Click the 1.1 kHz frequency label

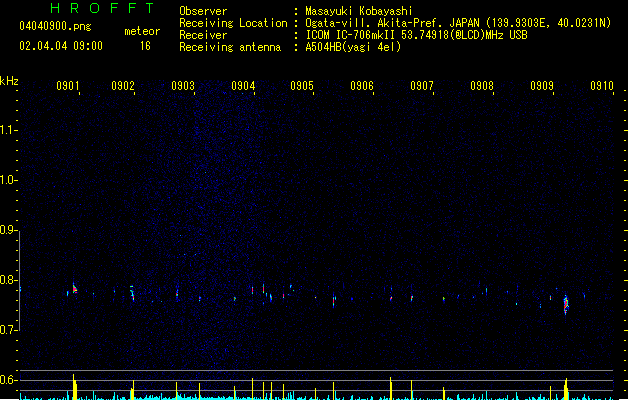8,130
